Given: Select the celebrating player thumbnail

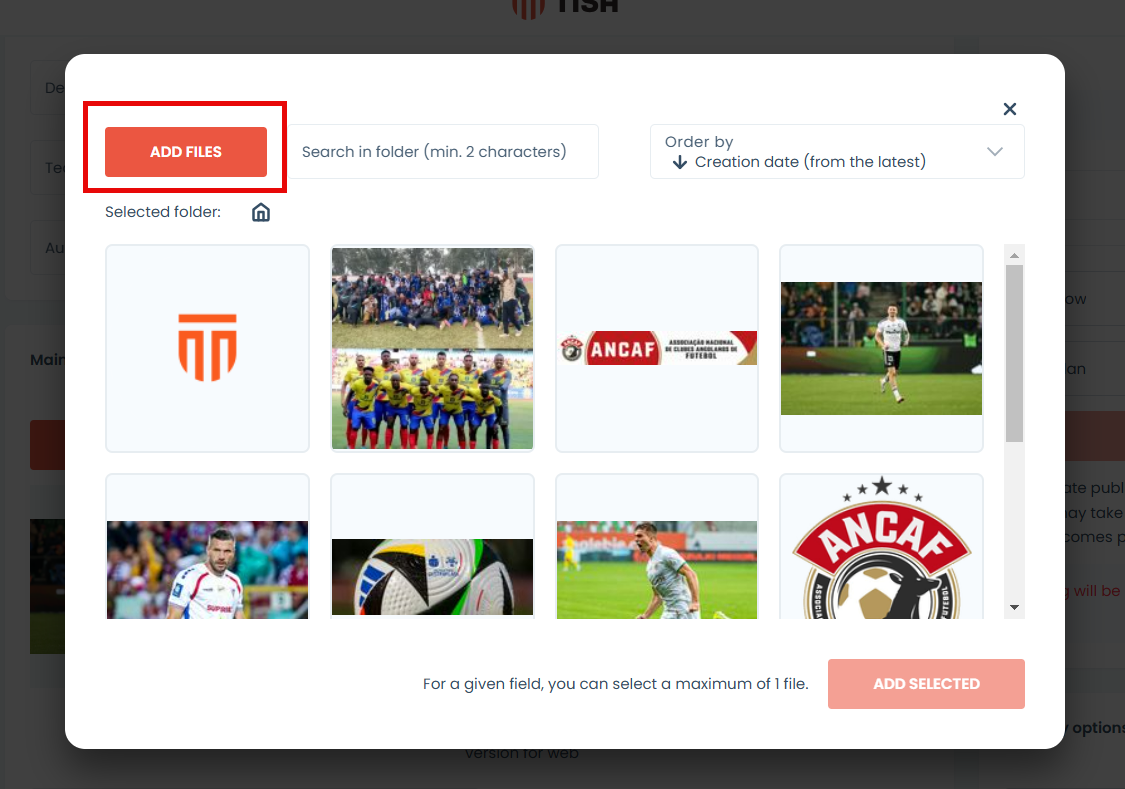Looking at the screenshot, I should click(x=656, y=547).
